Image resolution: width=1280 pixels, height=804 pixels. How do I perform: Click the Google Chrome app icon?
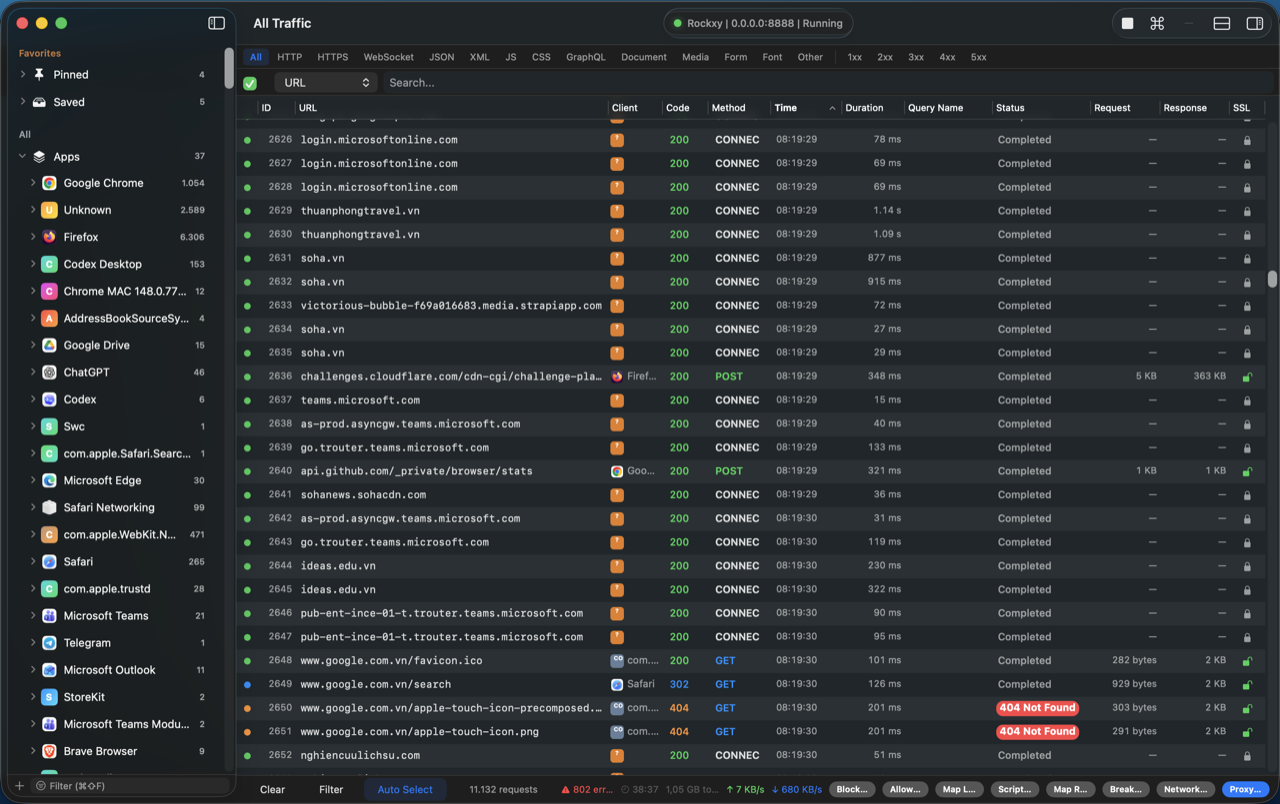click(x=49, y=183)
